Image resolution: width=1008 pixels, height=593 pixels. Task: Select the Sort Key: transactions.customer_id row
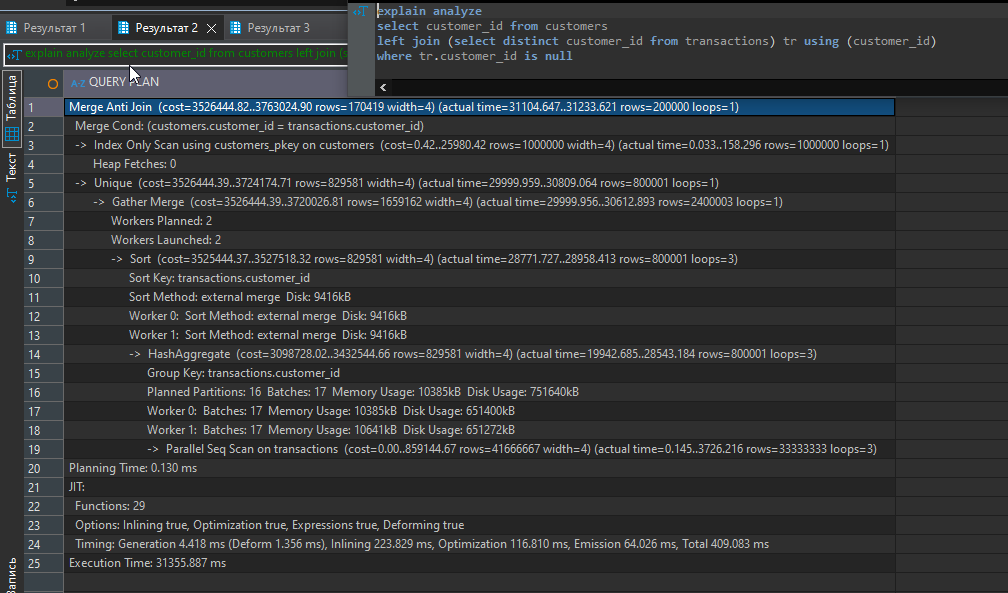pos(479,278)
